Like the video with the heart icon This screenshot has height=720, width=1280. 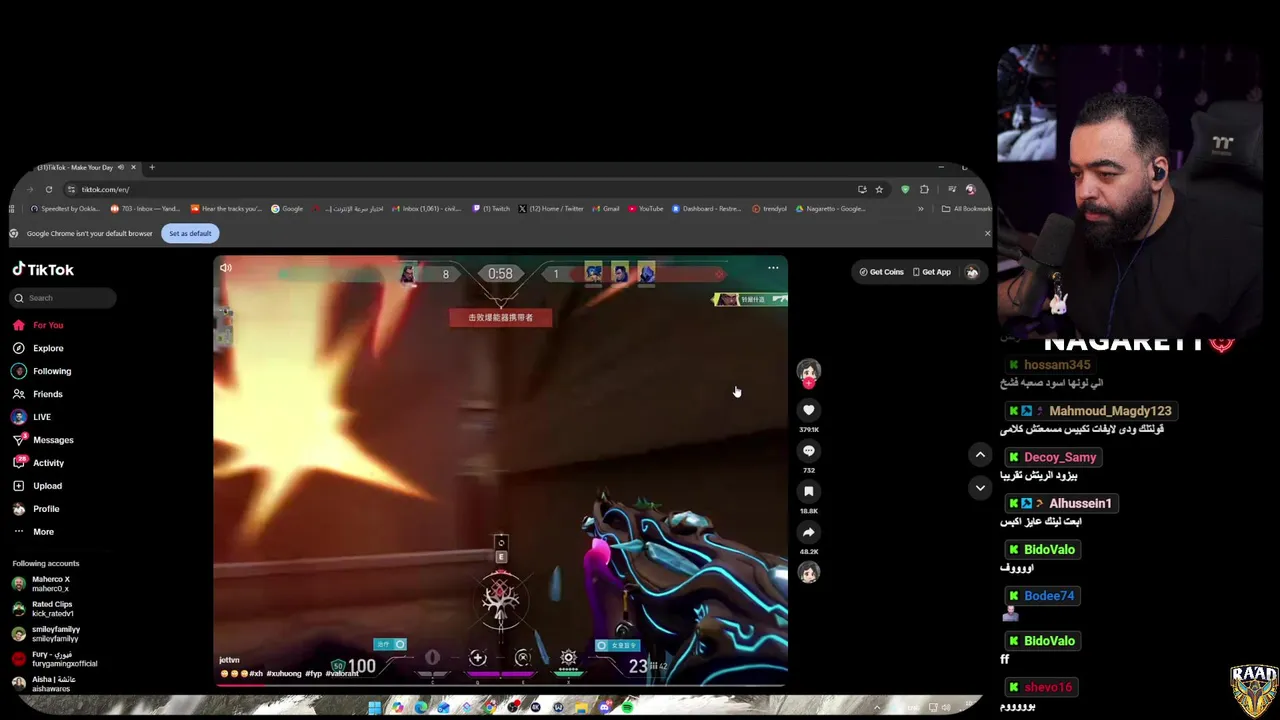coord(809,410)
